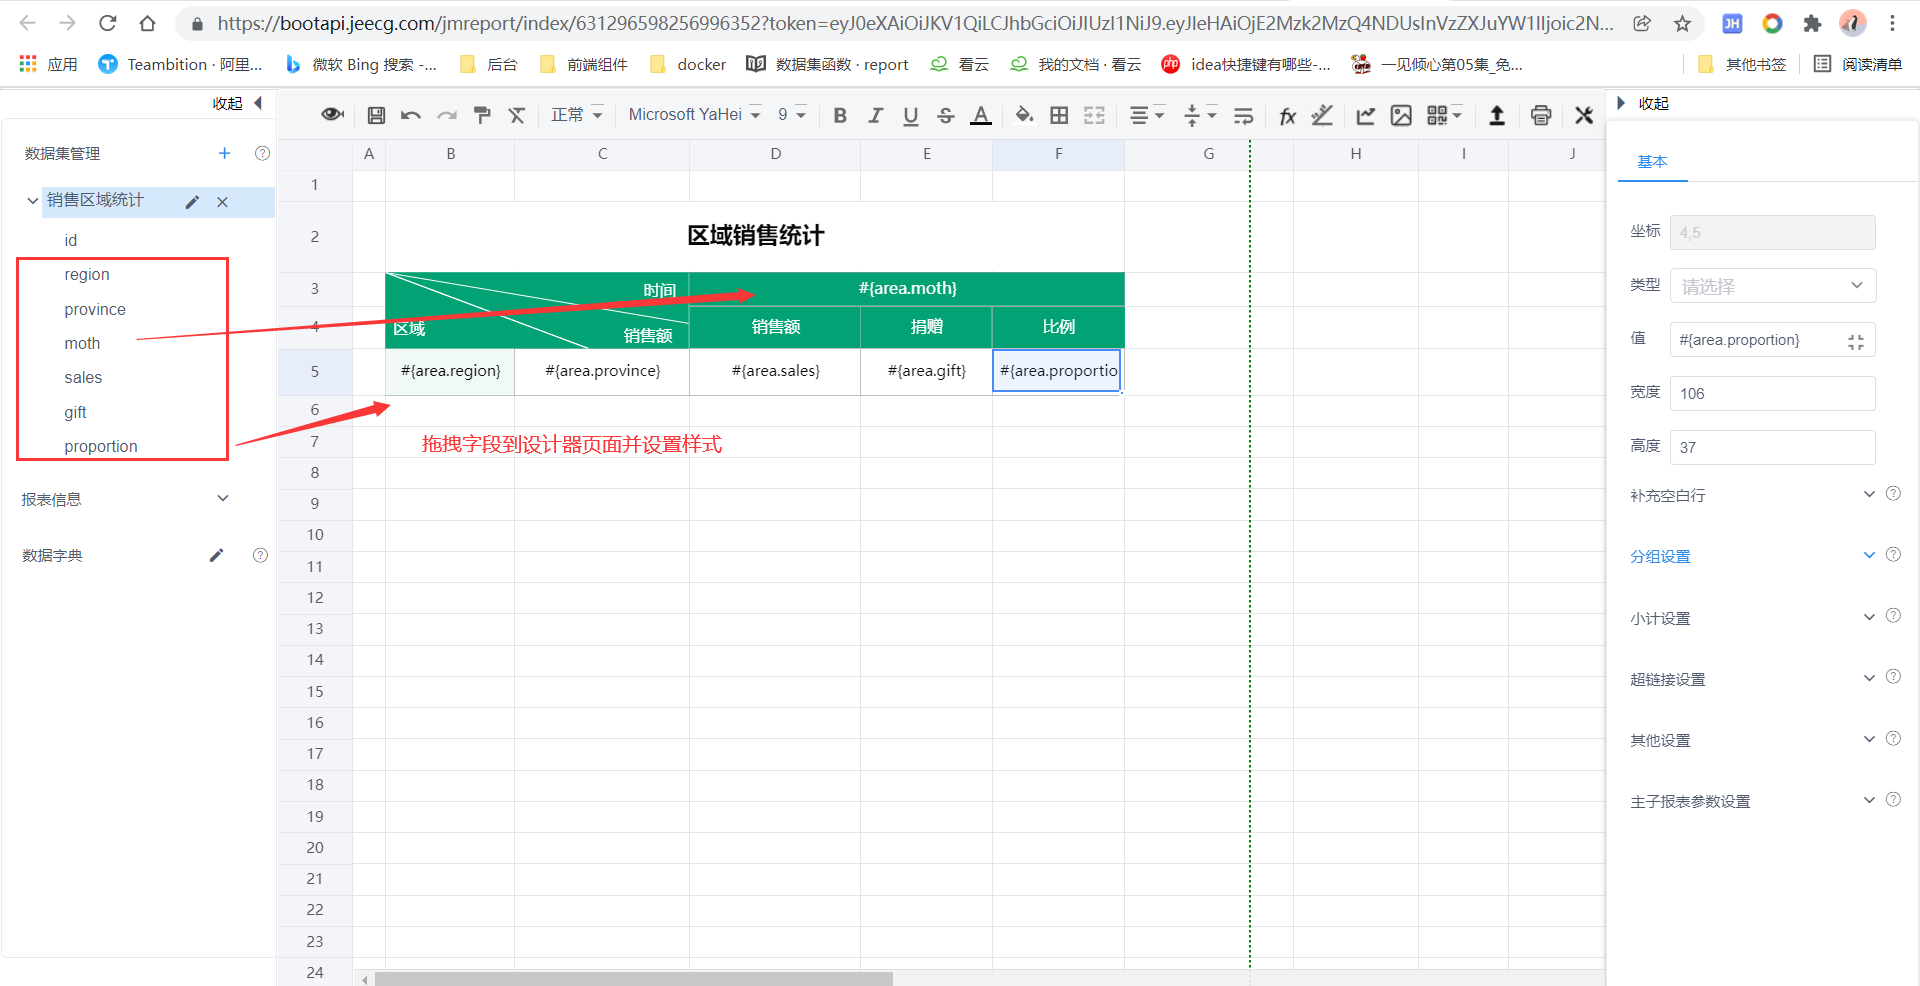Click the browser reload button
This screenshot has height=986, width=1920.
click(x=108, y=23)
